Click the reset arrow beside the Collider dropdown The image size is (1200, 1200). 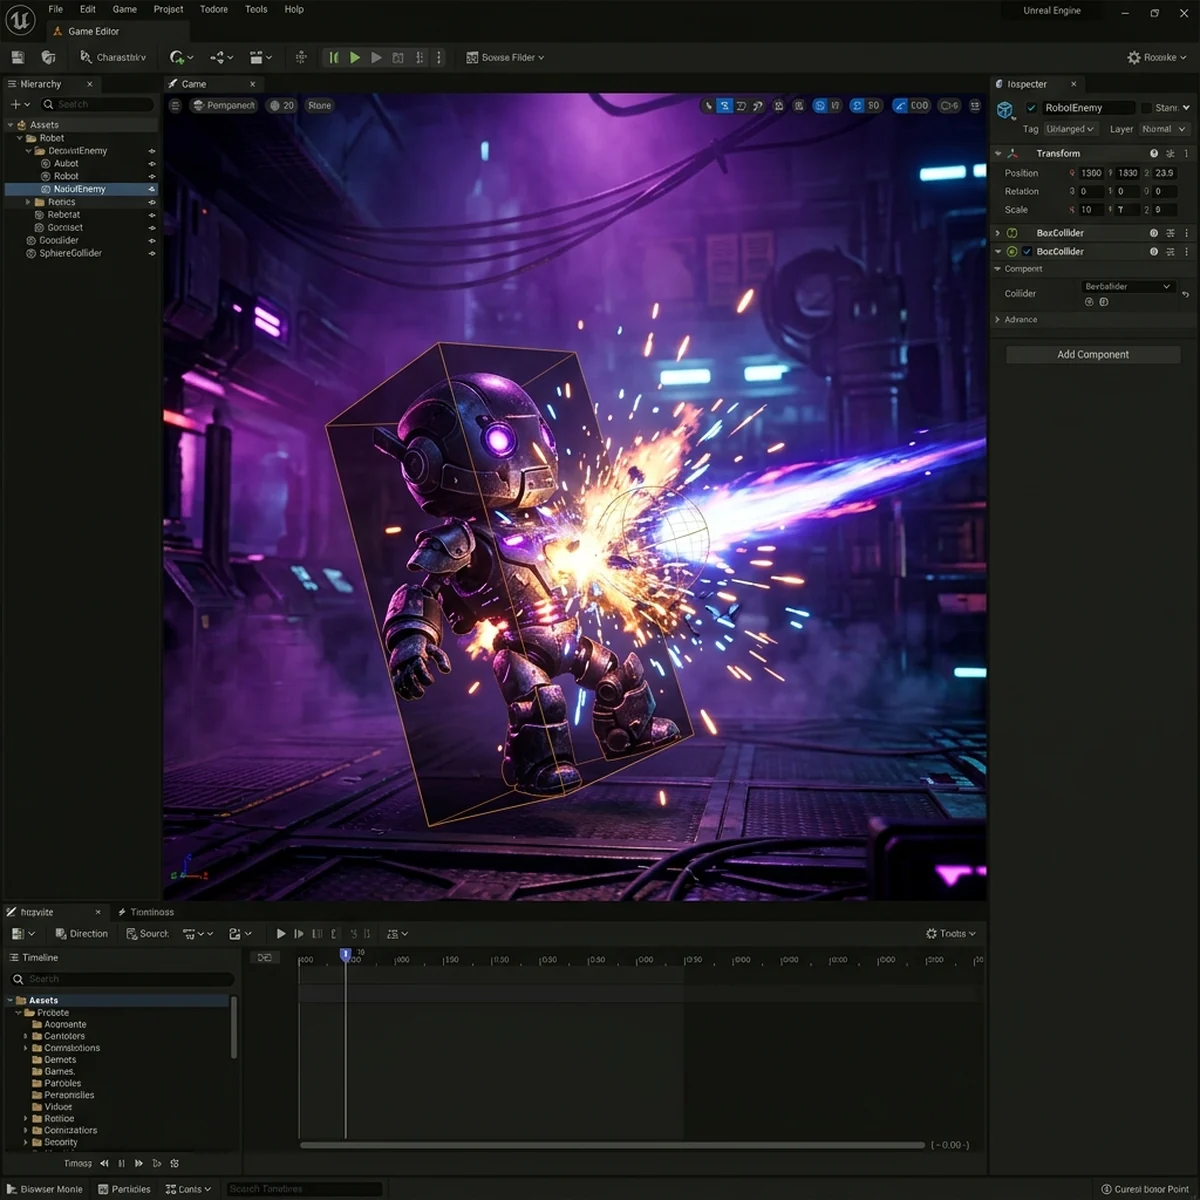1185,294
